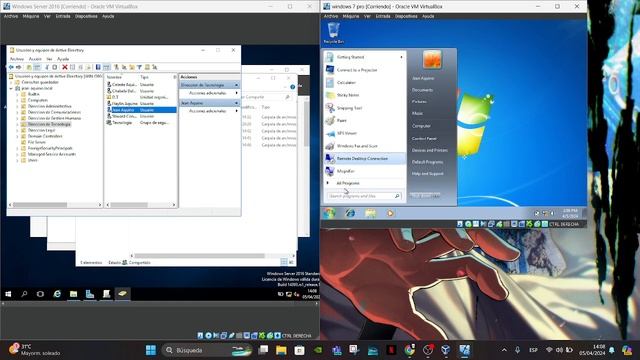This screenshot has height=360, width=640.
Task: Open Help and Support in Start menu
Action: (427, 174)
